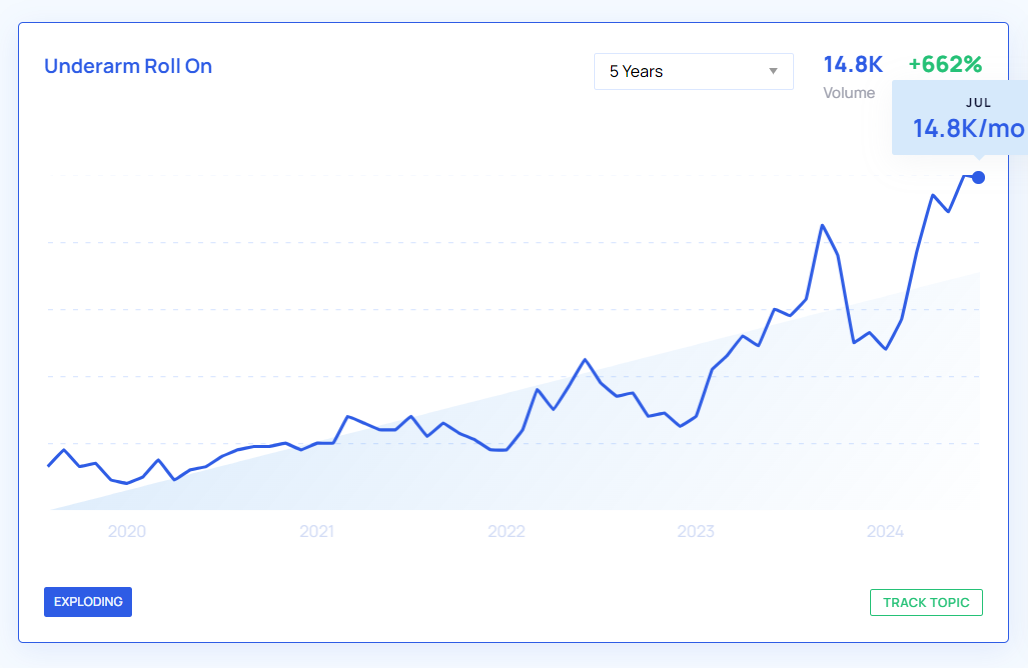Click the highlighted July data point dot

(978, 177)
